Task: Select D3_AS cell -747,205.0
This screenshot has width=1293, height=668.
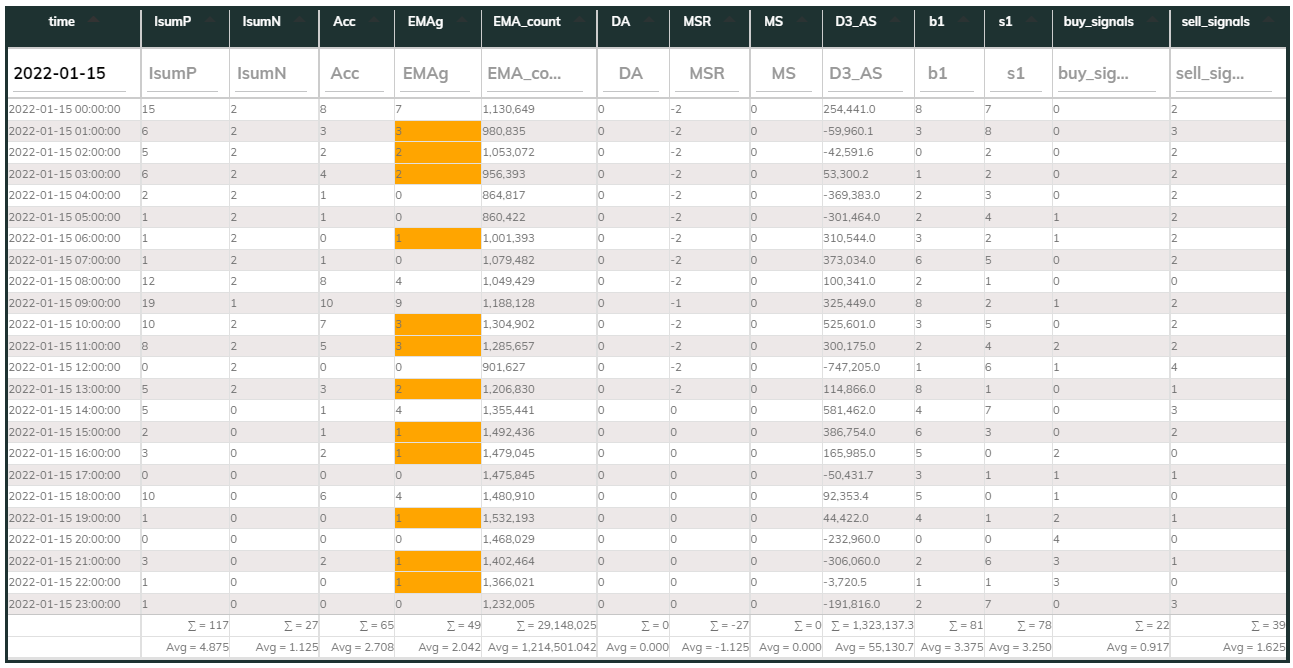Action: (868, 367)
